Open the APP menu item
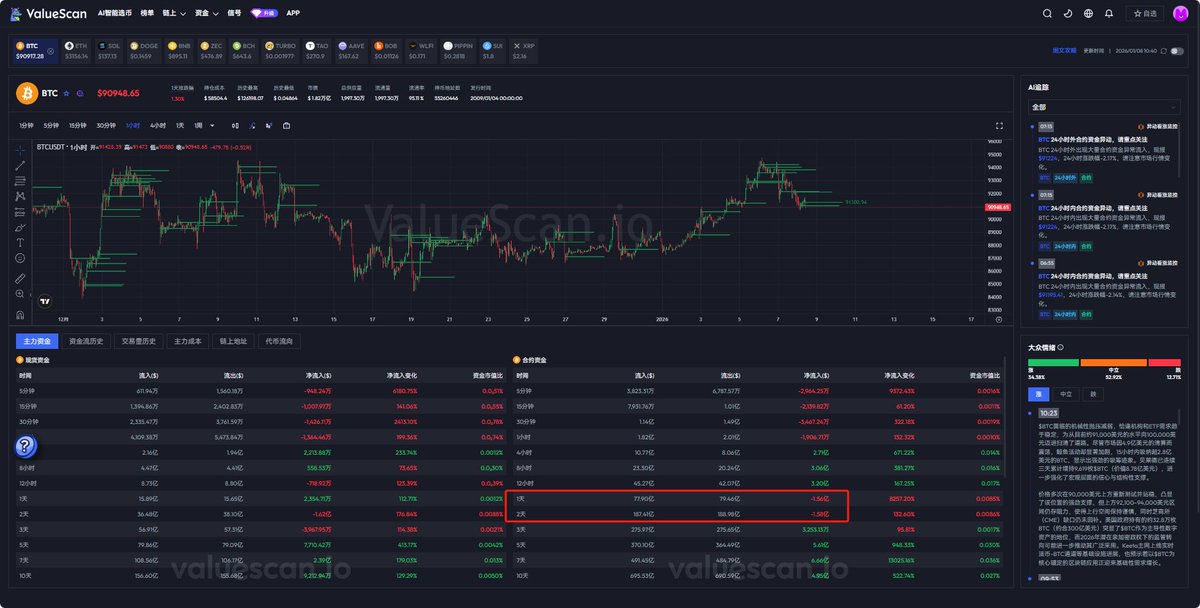 click(x=293, y=13)
